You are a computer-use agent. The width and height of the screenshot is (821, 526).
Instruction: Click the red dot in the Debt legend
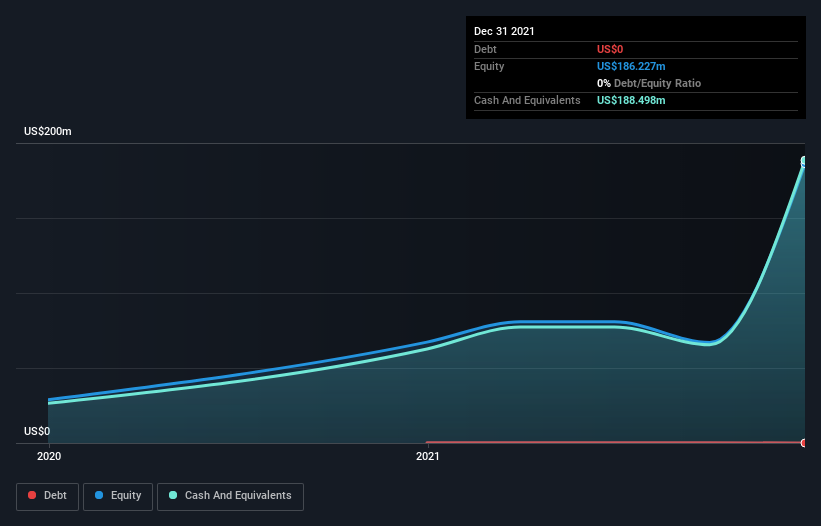click(x=32, y=495)
